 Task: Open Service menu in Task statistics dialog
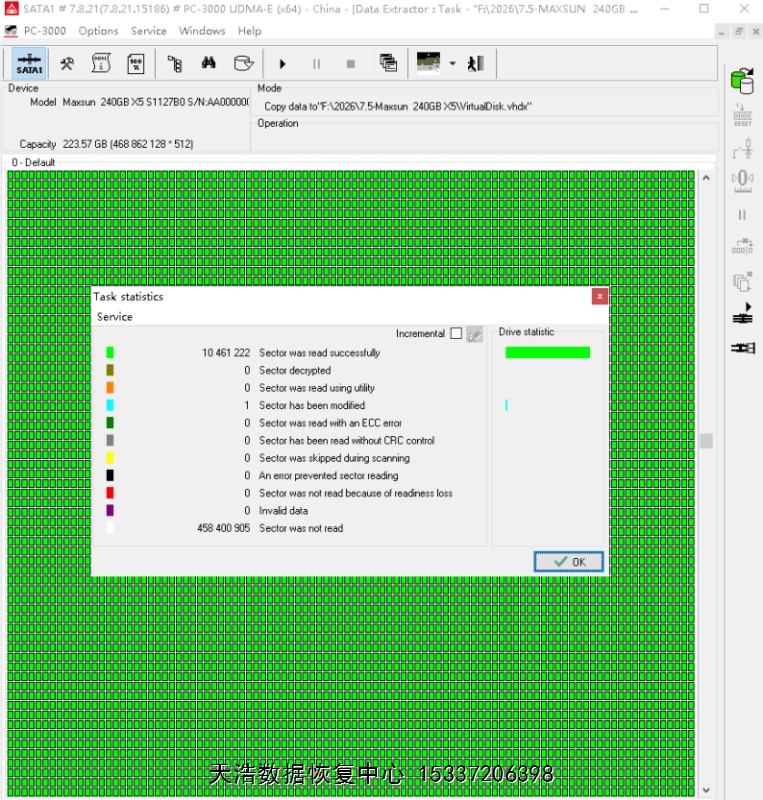[x=115, y=317]
